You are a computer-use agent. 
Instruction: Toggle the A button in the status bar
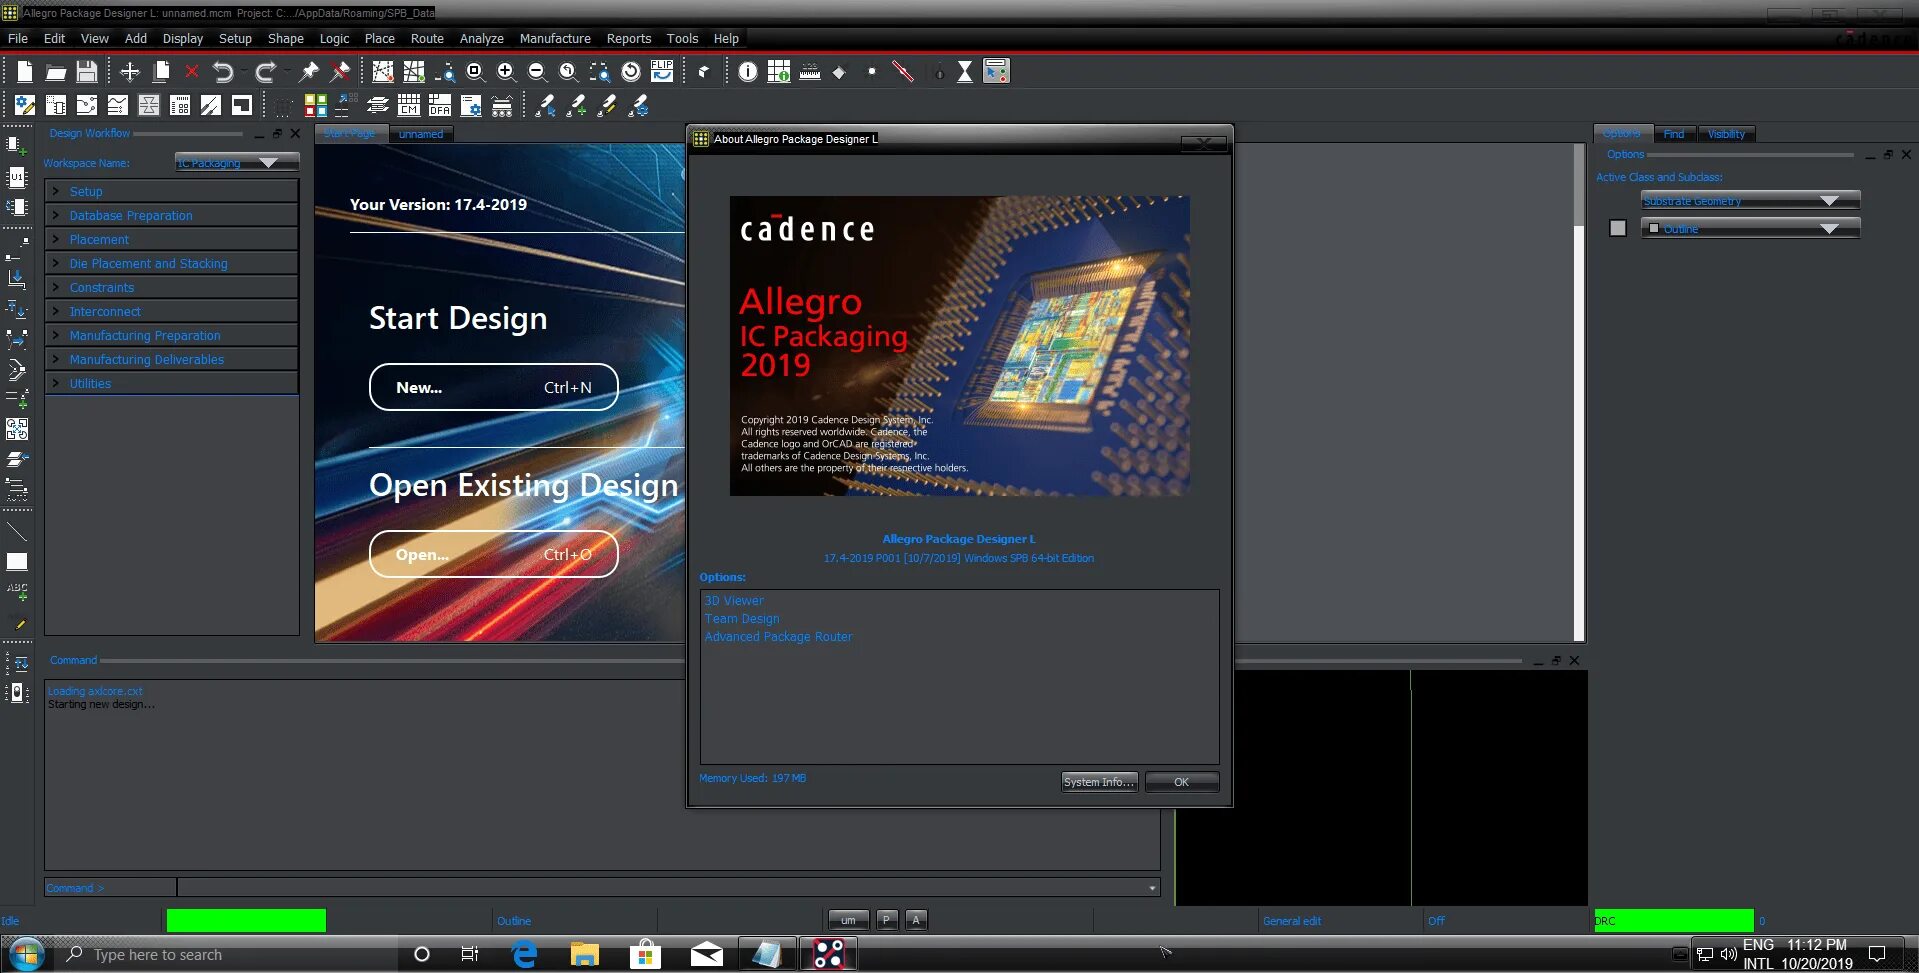click(916, 920)
